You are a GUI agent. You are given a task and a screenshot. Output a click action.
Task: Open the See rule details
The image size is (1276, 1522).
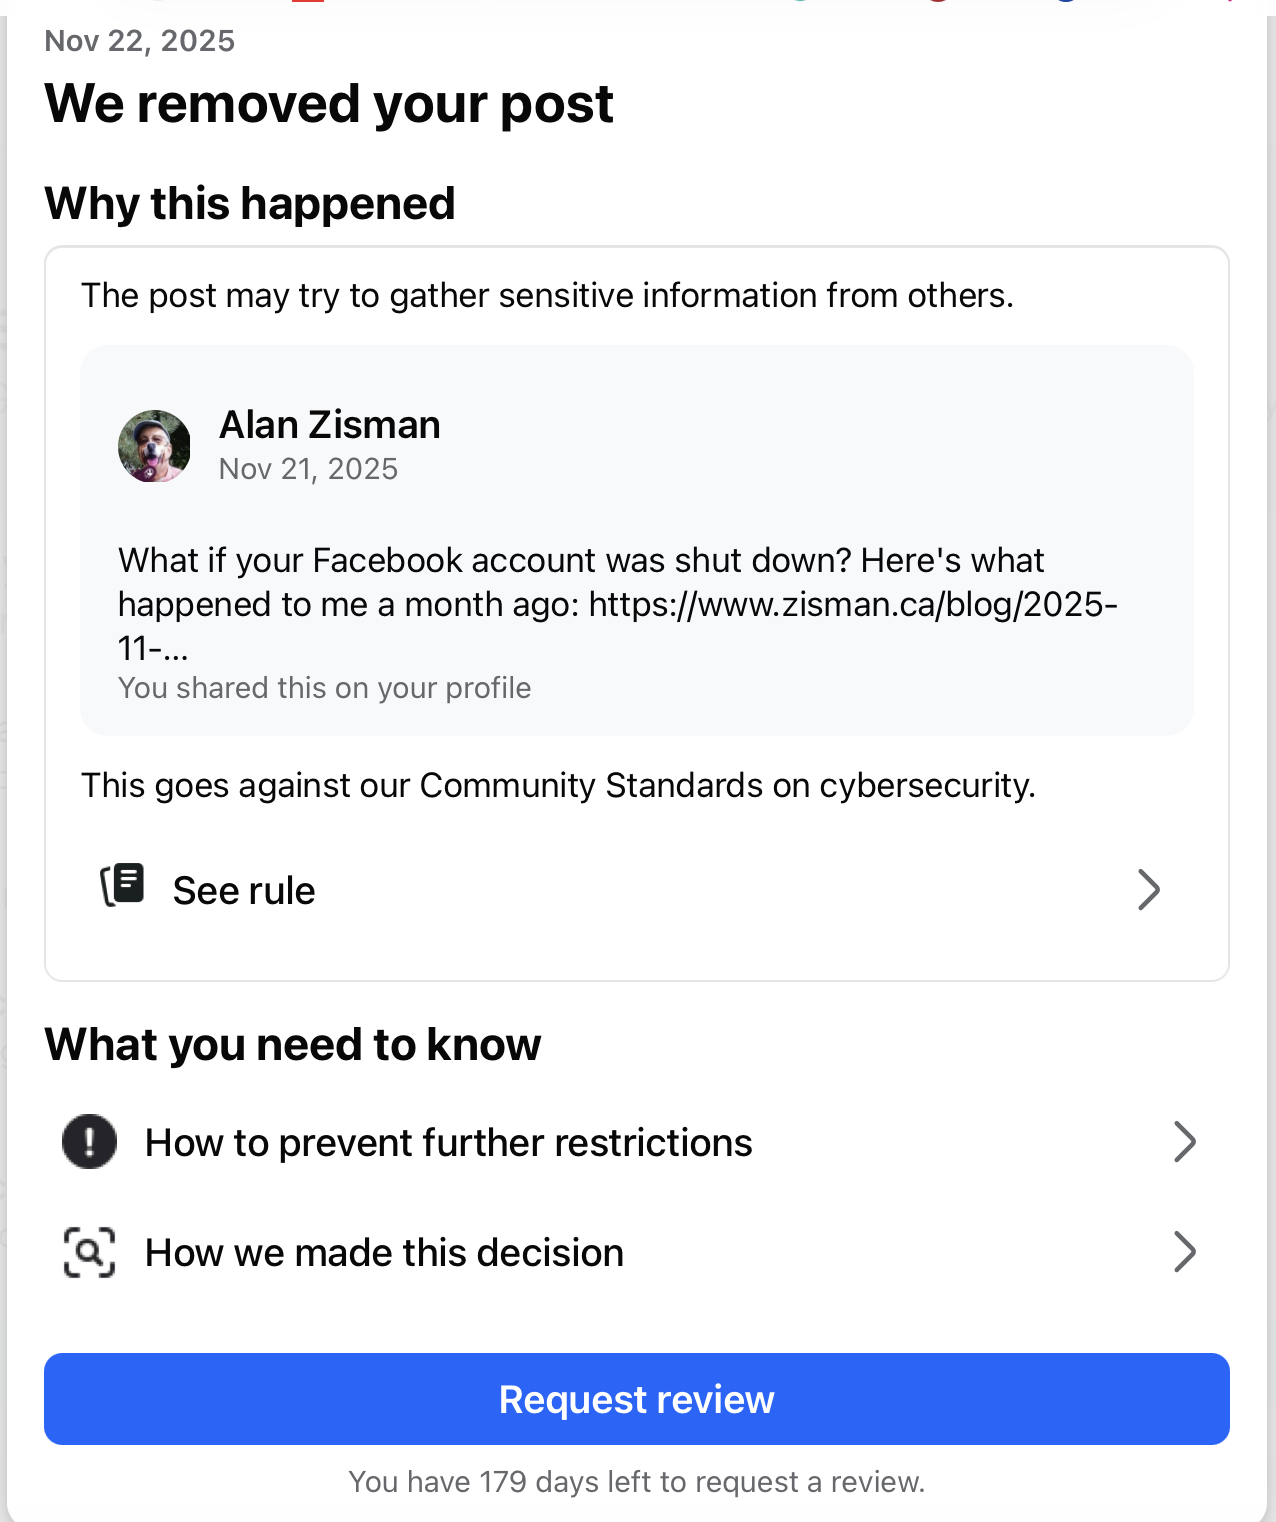click(x=244, y=890)
